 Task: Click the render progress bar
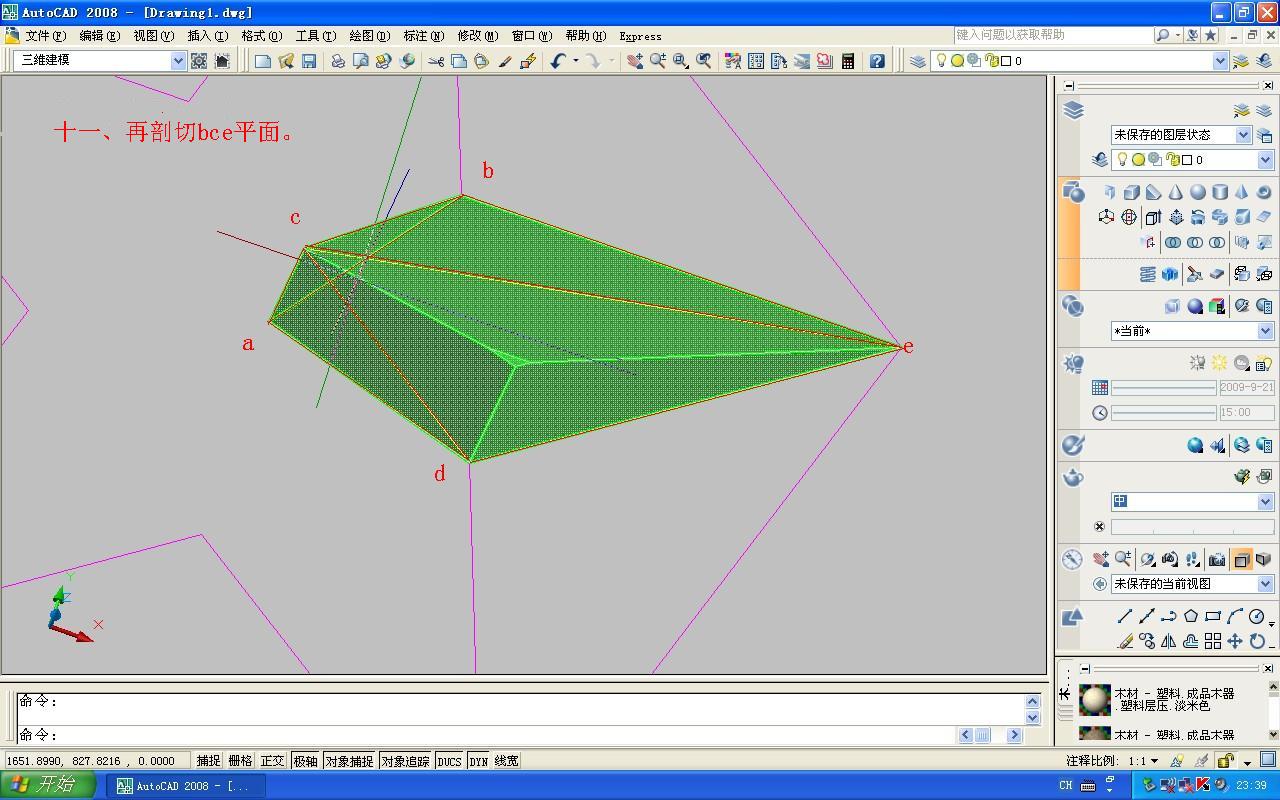pyautogui.click(x=1192, y=527)
